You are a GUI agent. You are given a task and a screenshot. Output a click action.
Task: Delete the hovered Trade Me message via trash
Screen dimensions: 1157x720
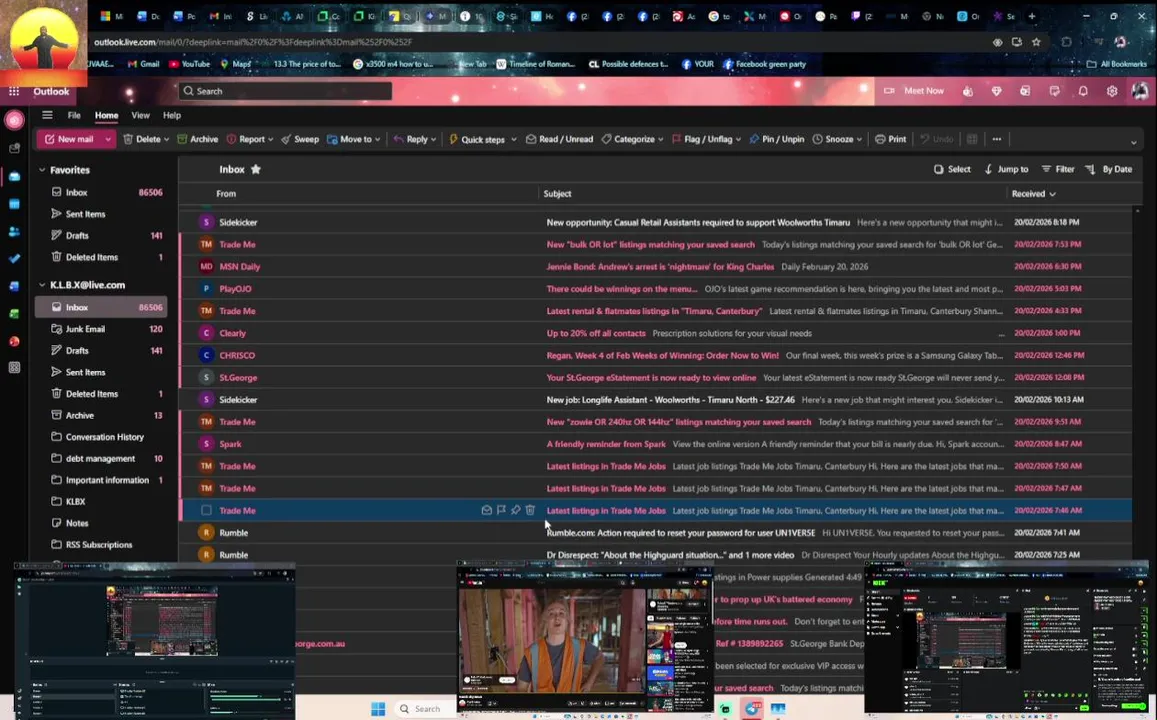[x=530, y=510]
